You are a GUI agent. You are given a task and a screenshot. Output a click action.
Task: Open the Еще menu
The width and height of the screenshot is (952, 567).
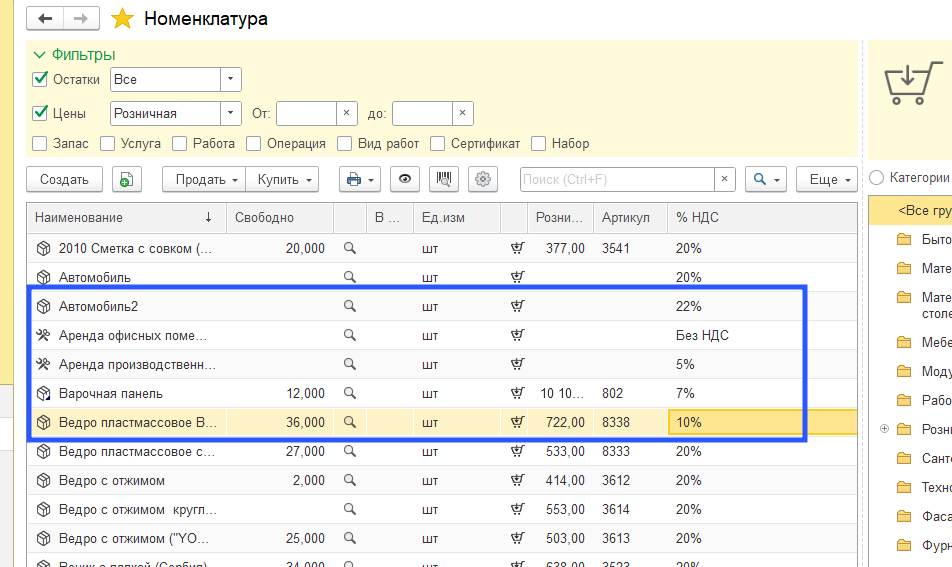tap(827, 179)
